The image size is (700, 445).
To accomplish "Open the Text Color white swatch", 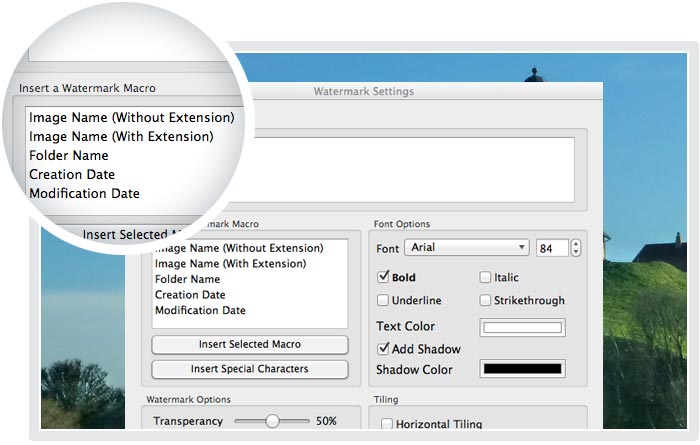I will (x=522, y=328).
